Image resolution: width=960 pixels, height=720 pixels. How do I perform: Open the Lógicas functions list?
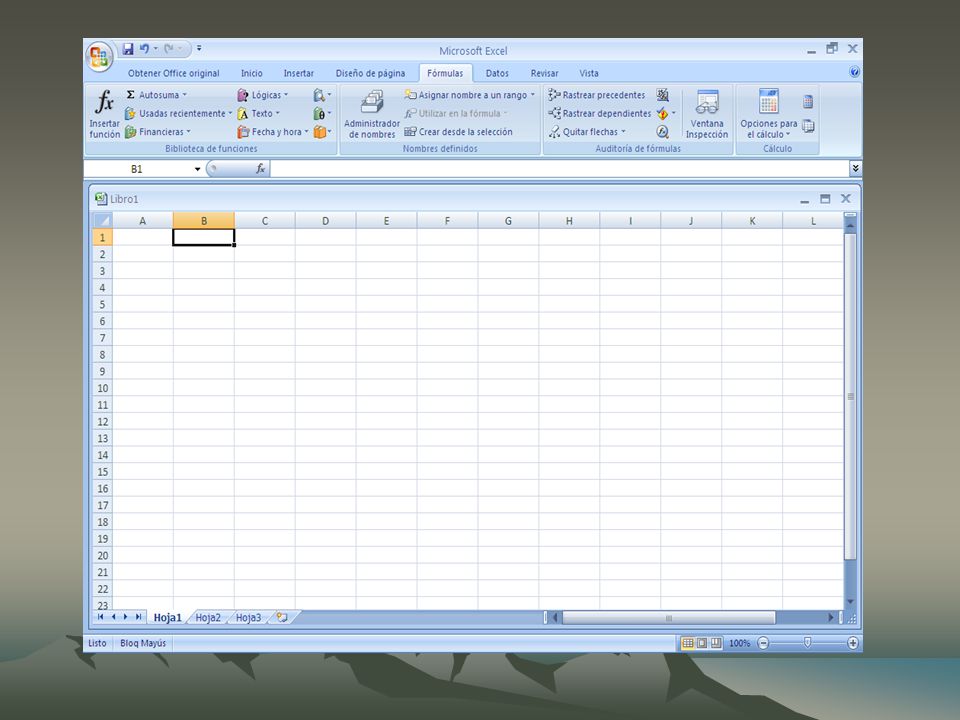point(263,95)
